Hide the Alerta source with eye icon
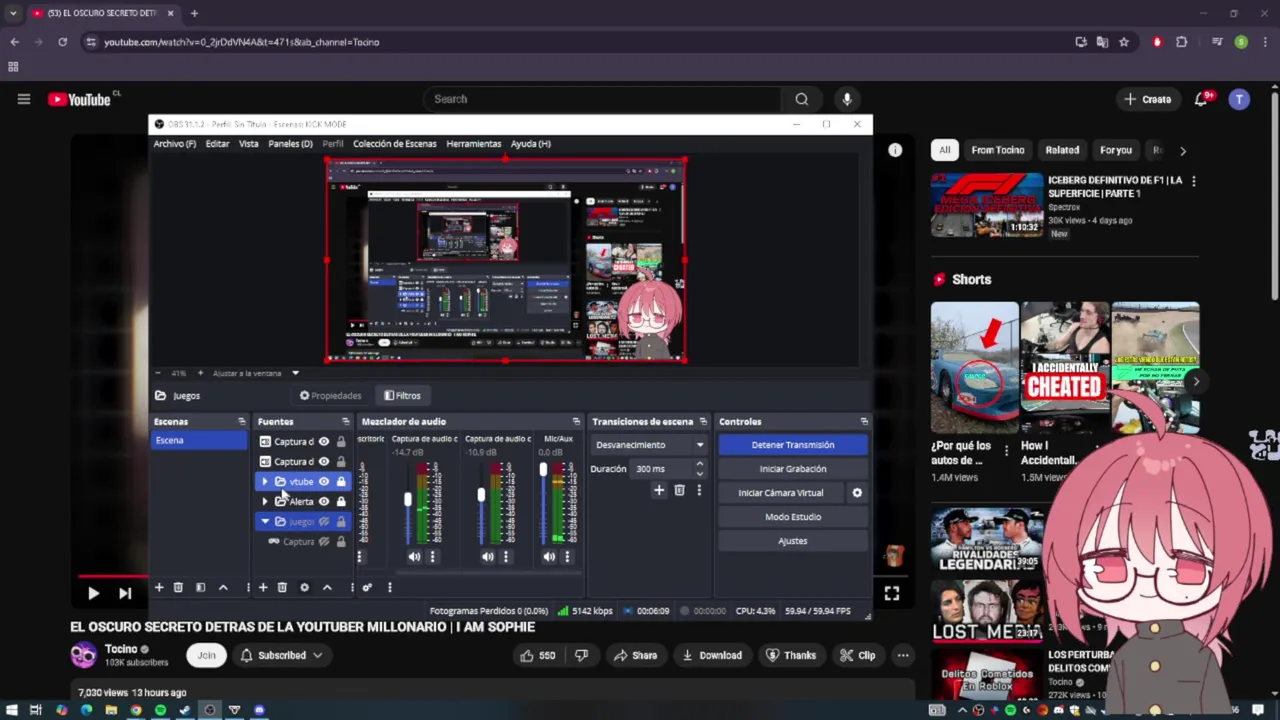This screenshot has height=720, width=1280. pos(324,502)
